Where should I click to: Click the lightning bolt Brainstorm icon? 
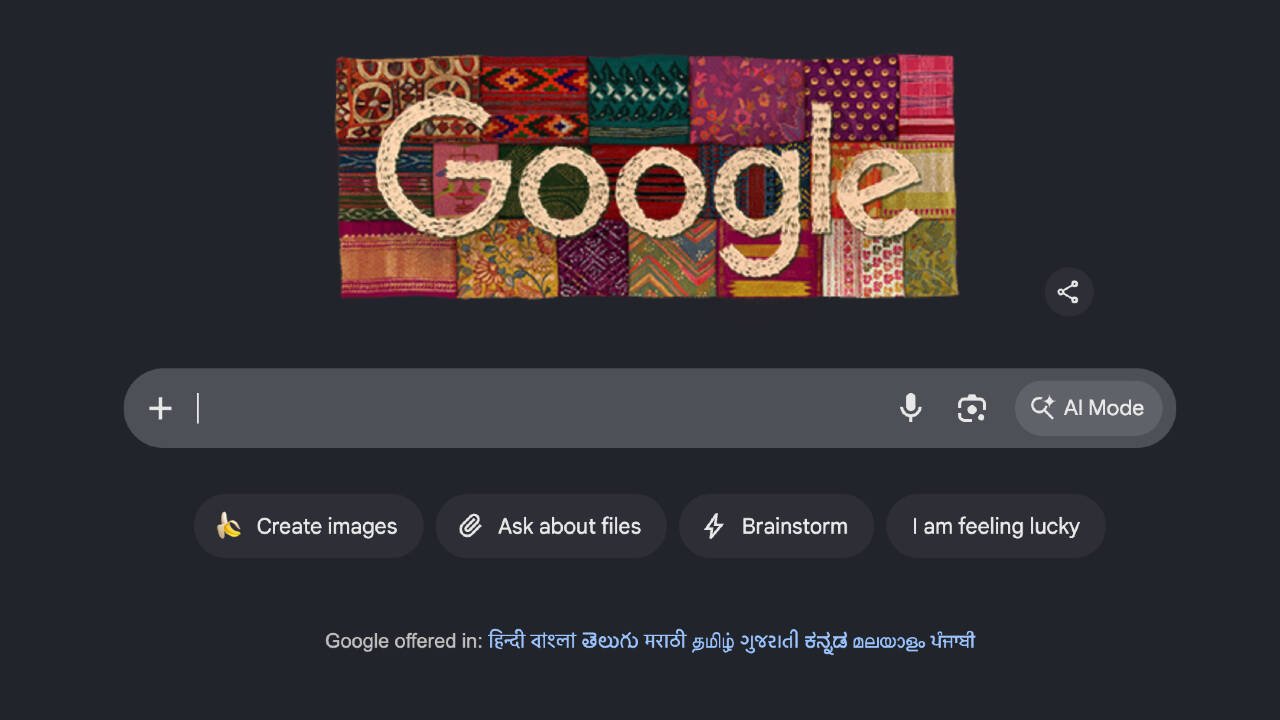point(714,526)
